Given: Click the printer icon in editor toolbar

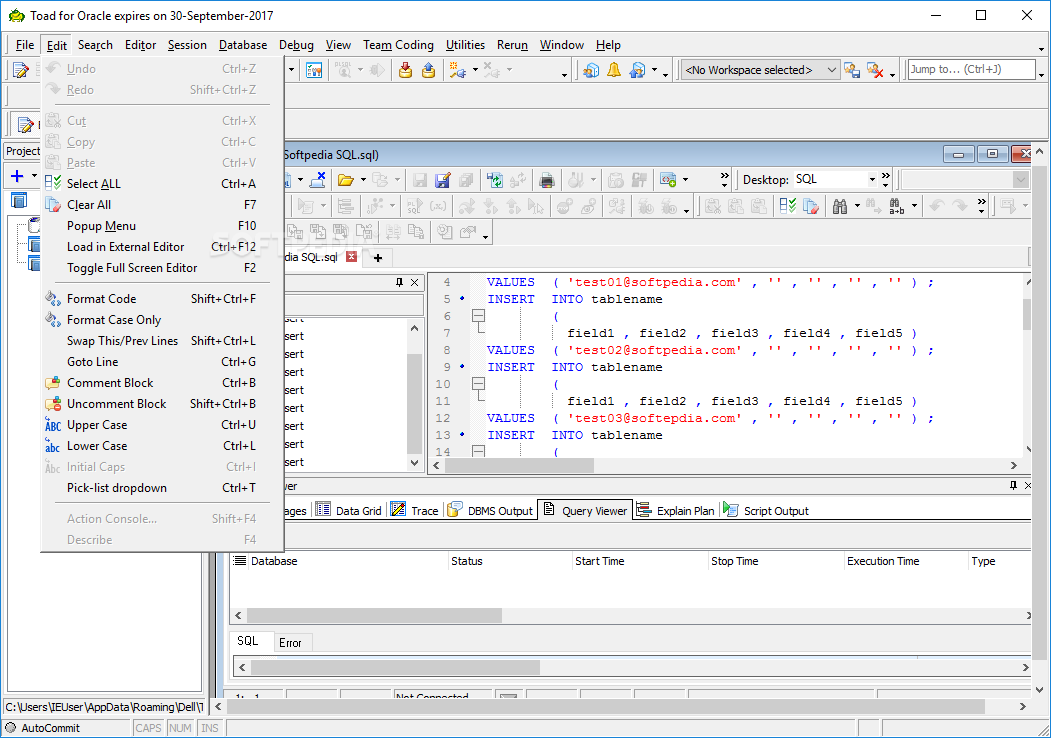Looking at the screenshot, I should (547, 180).
